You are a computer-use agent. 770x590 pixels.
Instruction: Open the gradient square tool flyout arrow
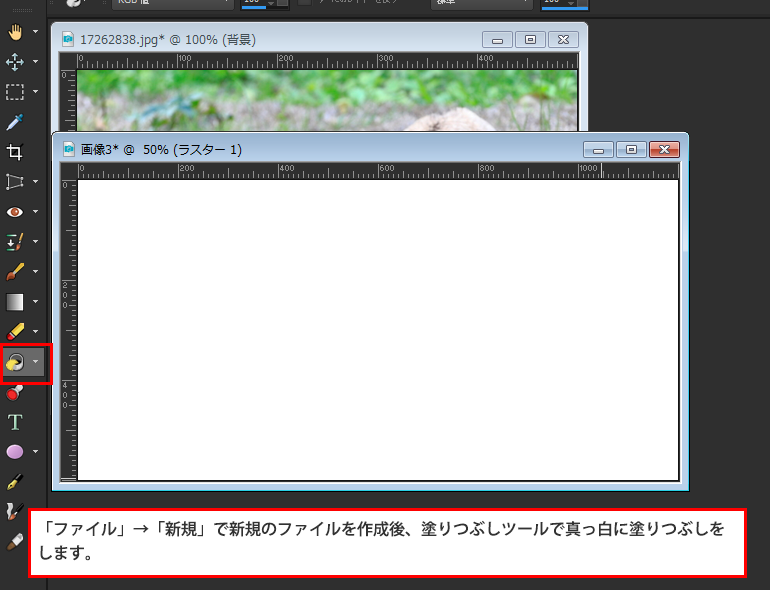point(35,302)
